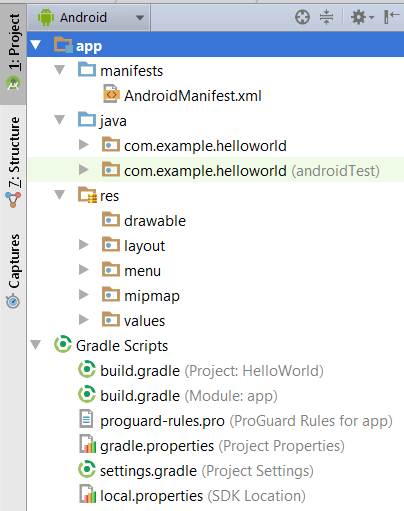
Task: Click the Collapse All icon in the toolbar
Action: tap(326, 17)
